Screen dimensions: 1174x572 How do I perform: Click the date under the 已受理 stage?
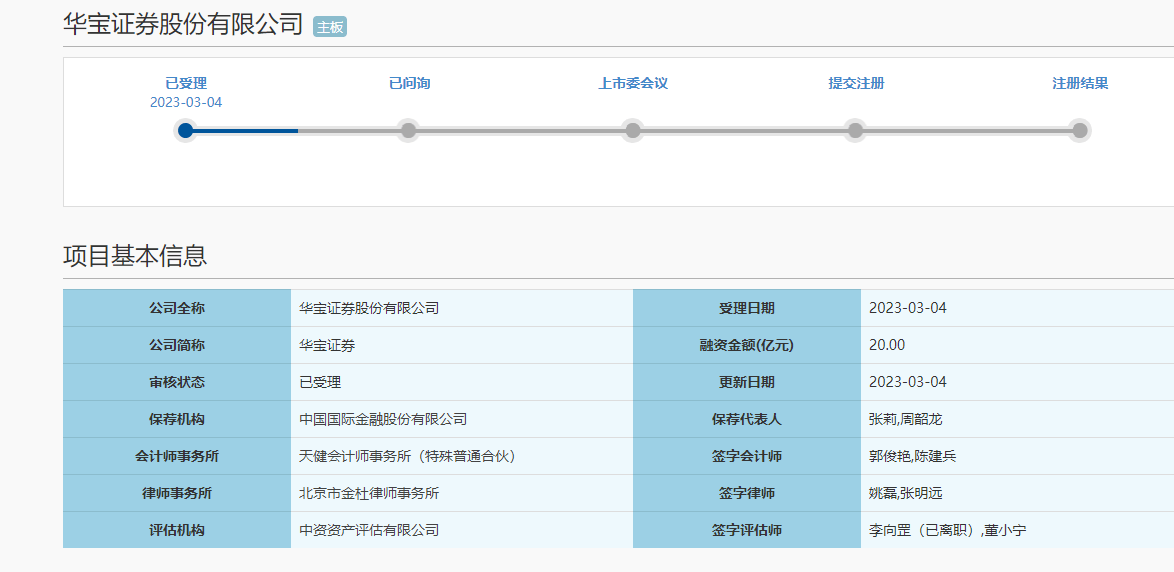point(186,102)
